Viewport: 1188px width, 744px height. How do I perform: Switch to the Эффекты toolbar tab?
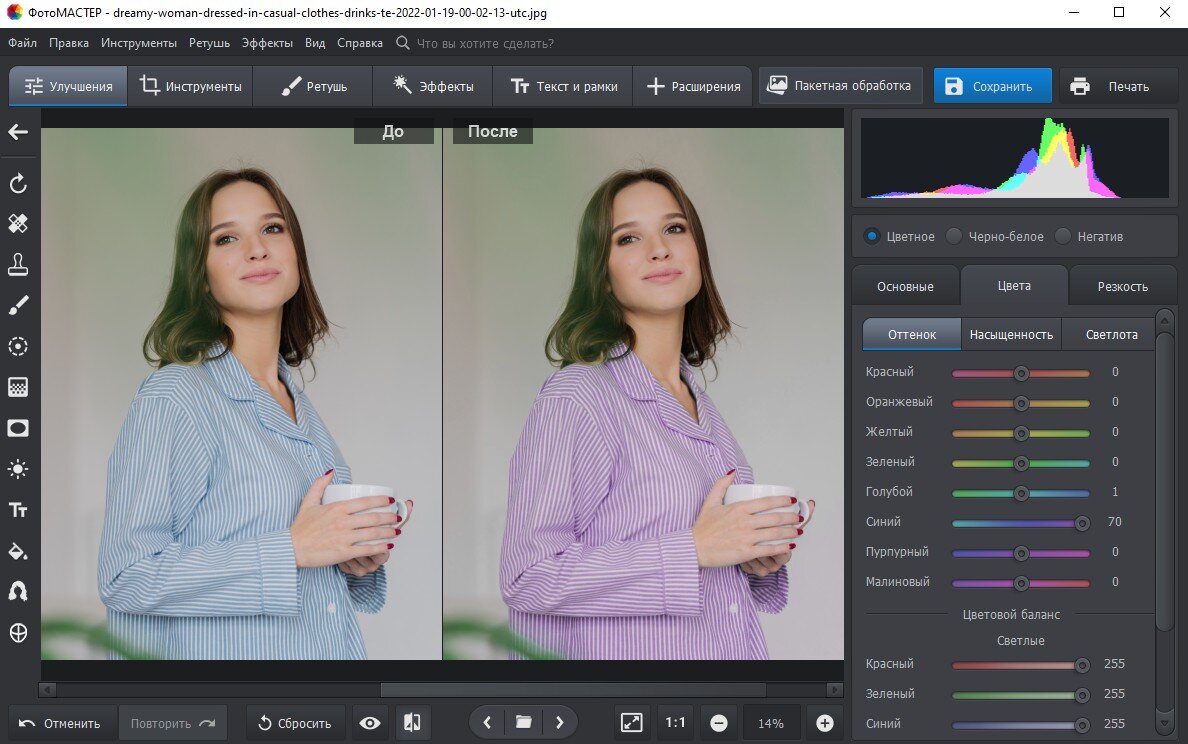[x=433, y=86]
